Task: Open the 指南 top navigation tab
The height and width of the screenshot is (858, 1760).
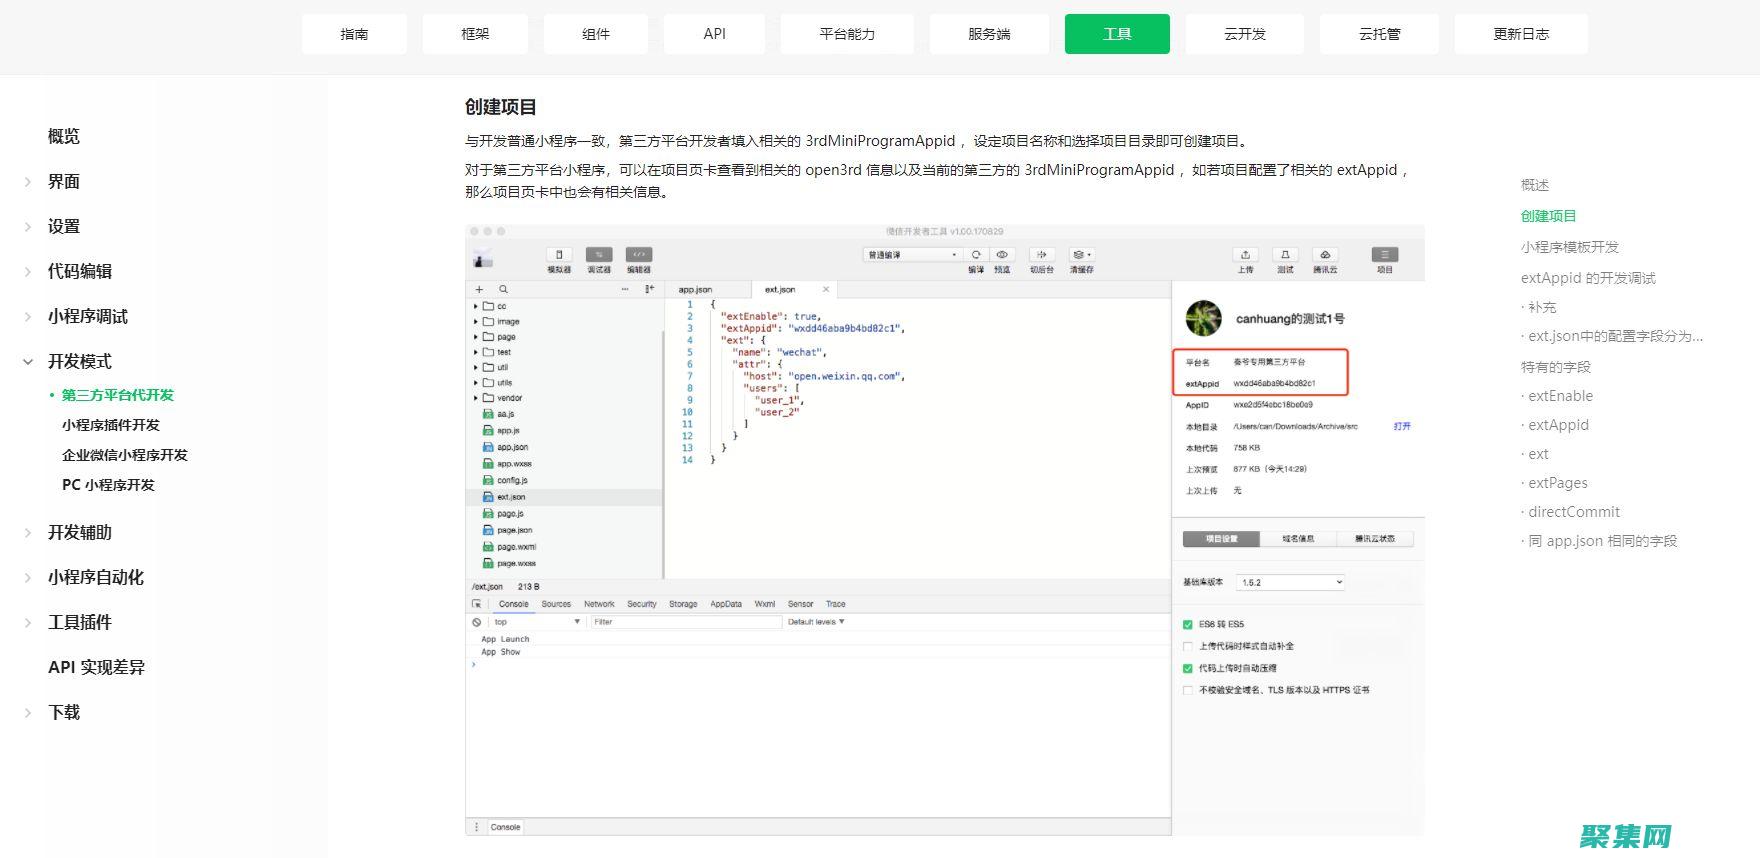Action: click(354, 34)
